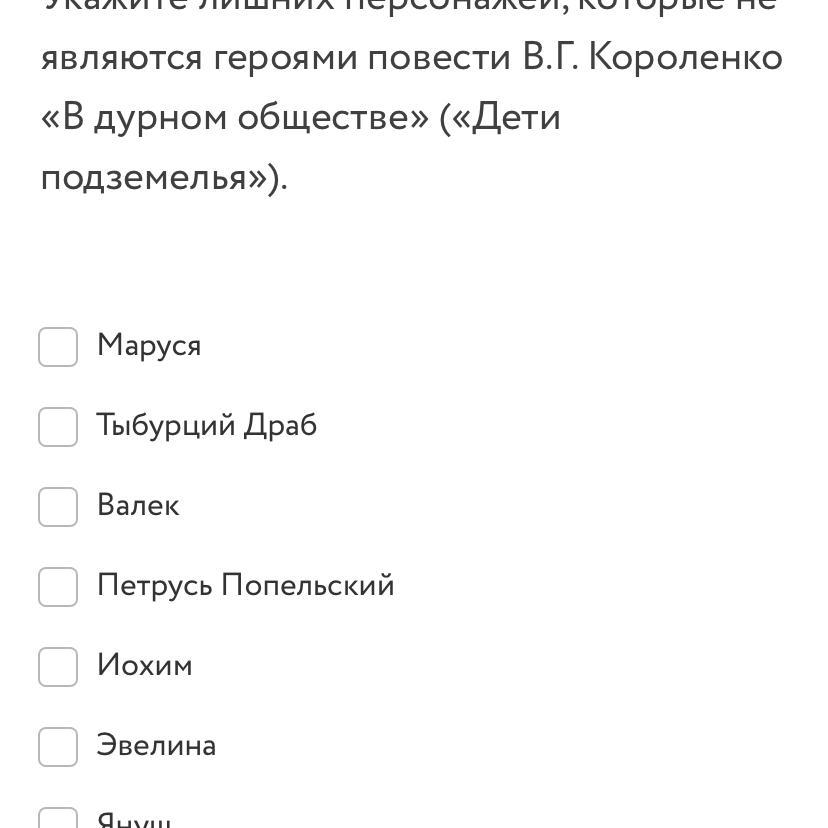Click the Эвелина answer label

156,746
